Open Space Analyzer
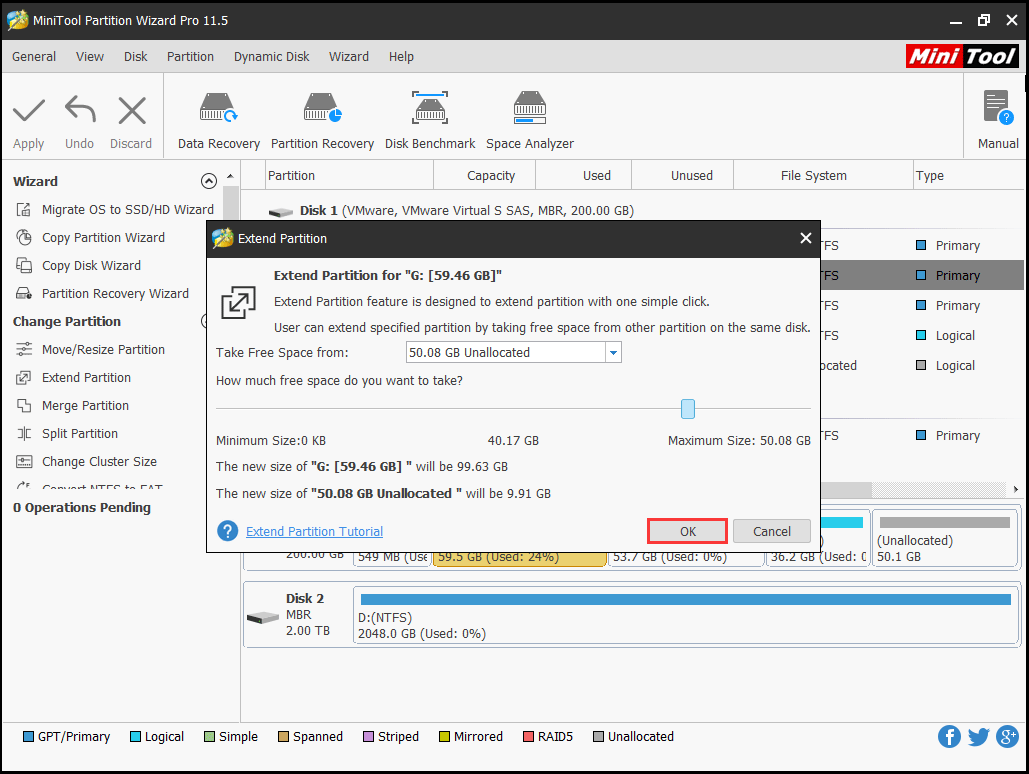 (x=530, y=120)
